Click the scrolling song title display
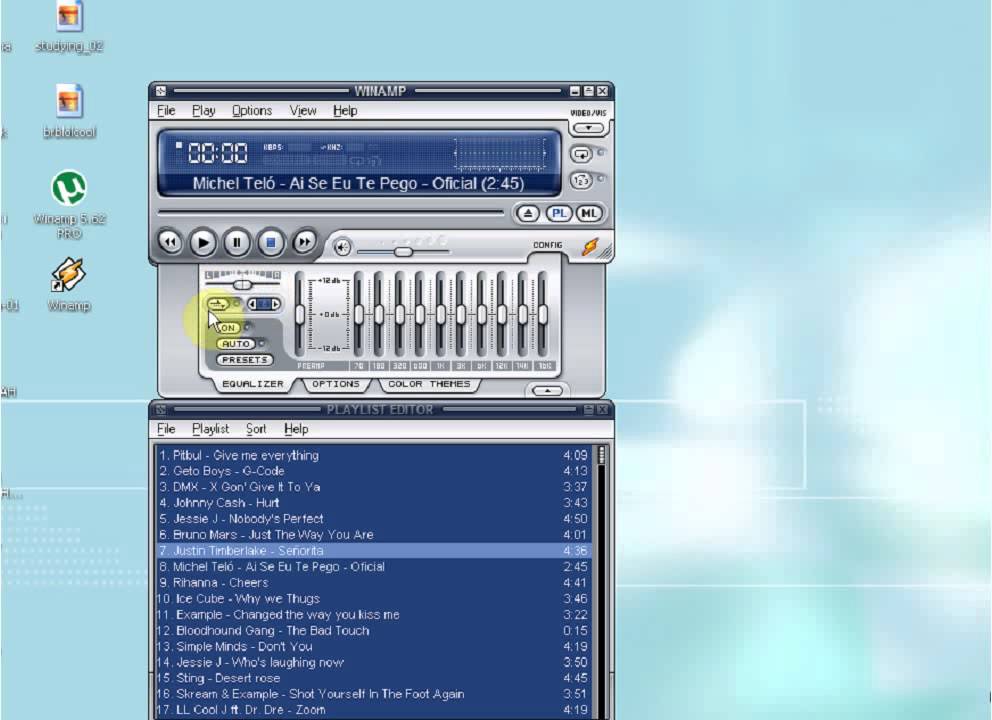 click(358, 183)
